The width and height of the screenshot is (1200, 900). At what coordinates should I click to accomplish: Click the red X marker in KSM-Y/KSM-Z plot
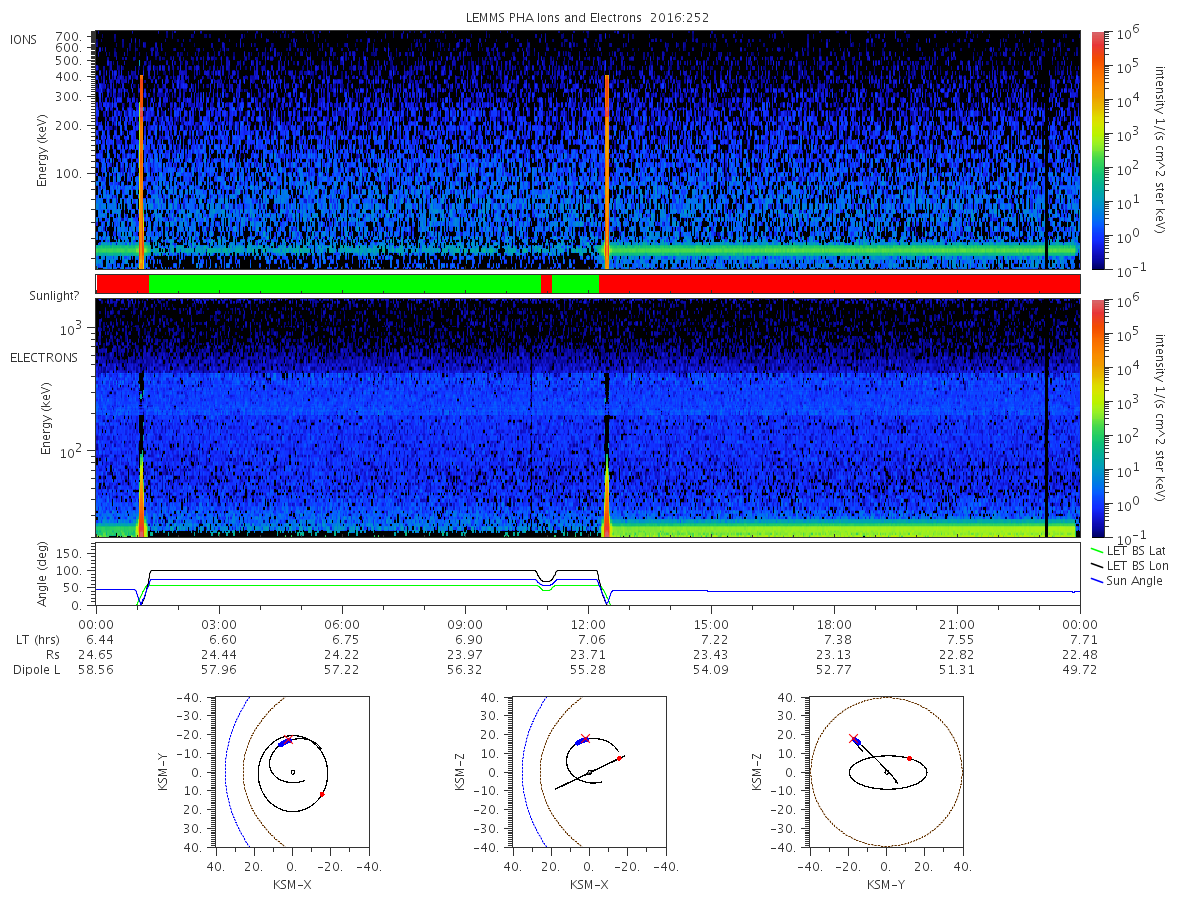[x=853, y=738]
